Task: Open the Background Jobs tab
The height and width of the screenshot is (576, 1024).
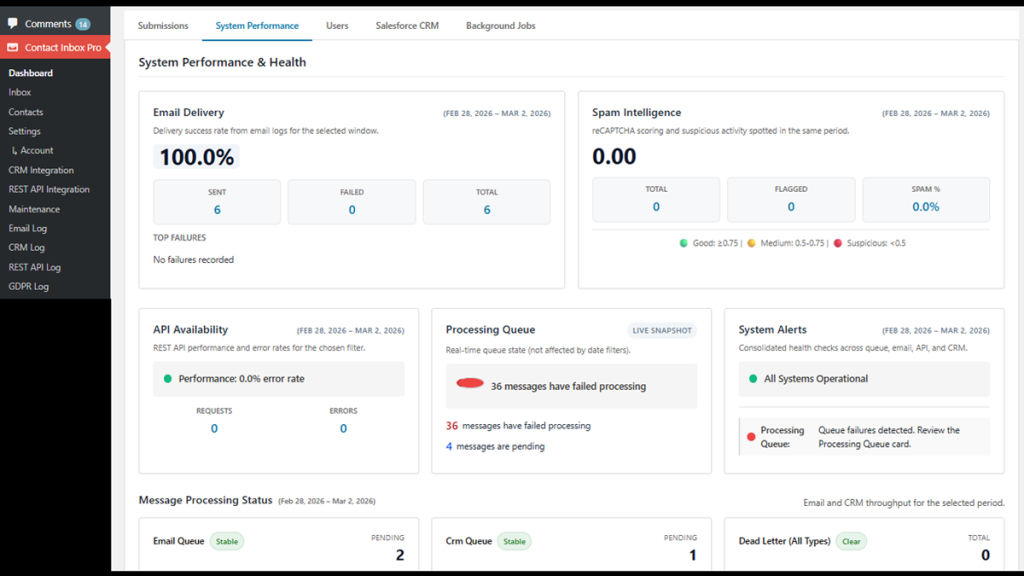Action: coord(500,26)
